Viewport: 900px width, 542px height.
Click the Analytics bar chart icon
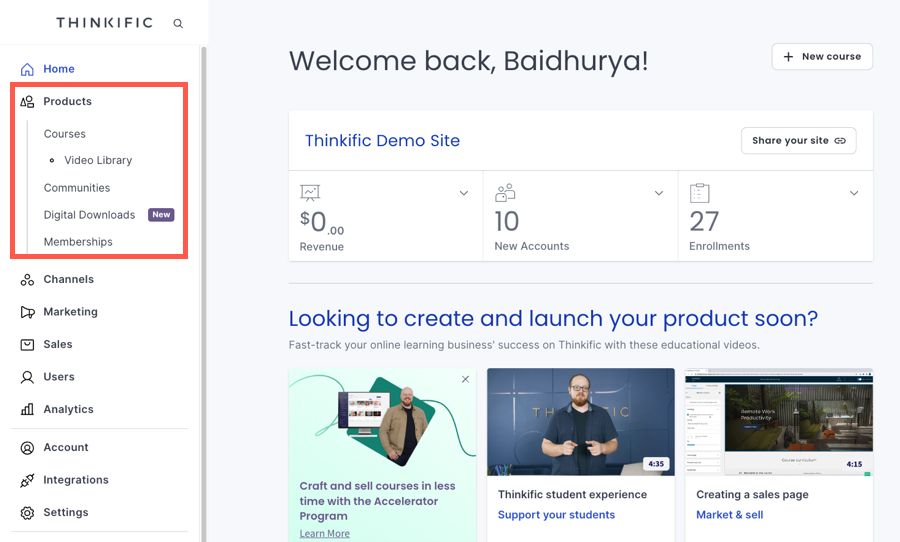coord(27,409)
